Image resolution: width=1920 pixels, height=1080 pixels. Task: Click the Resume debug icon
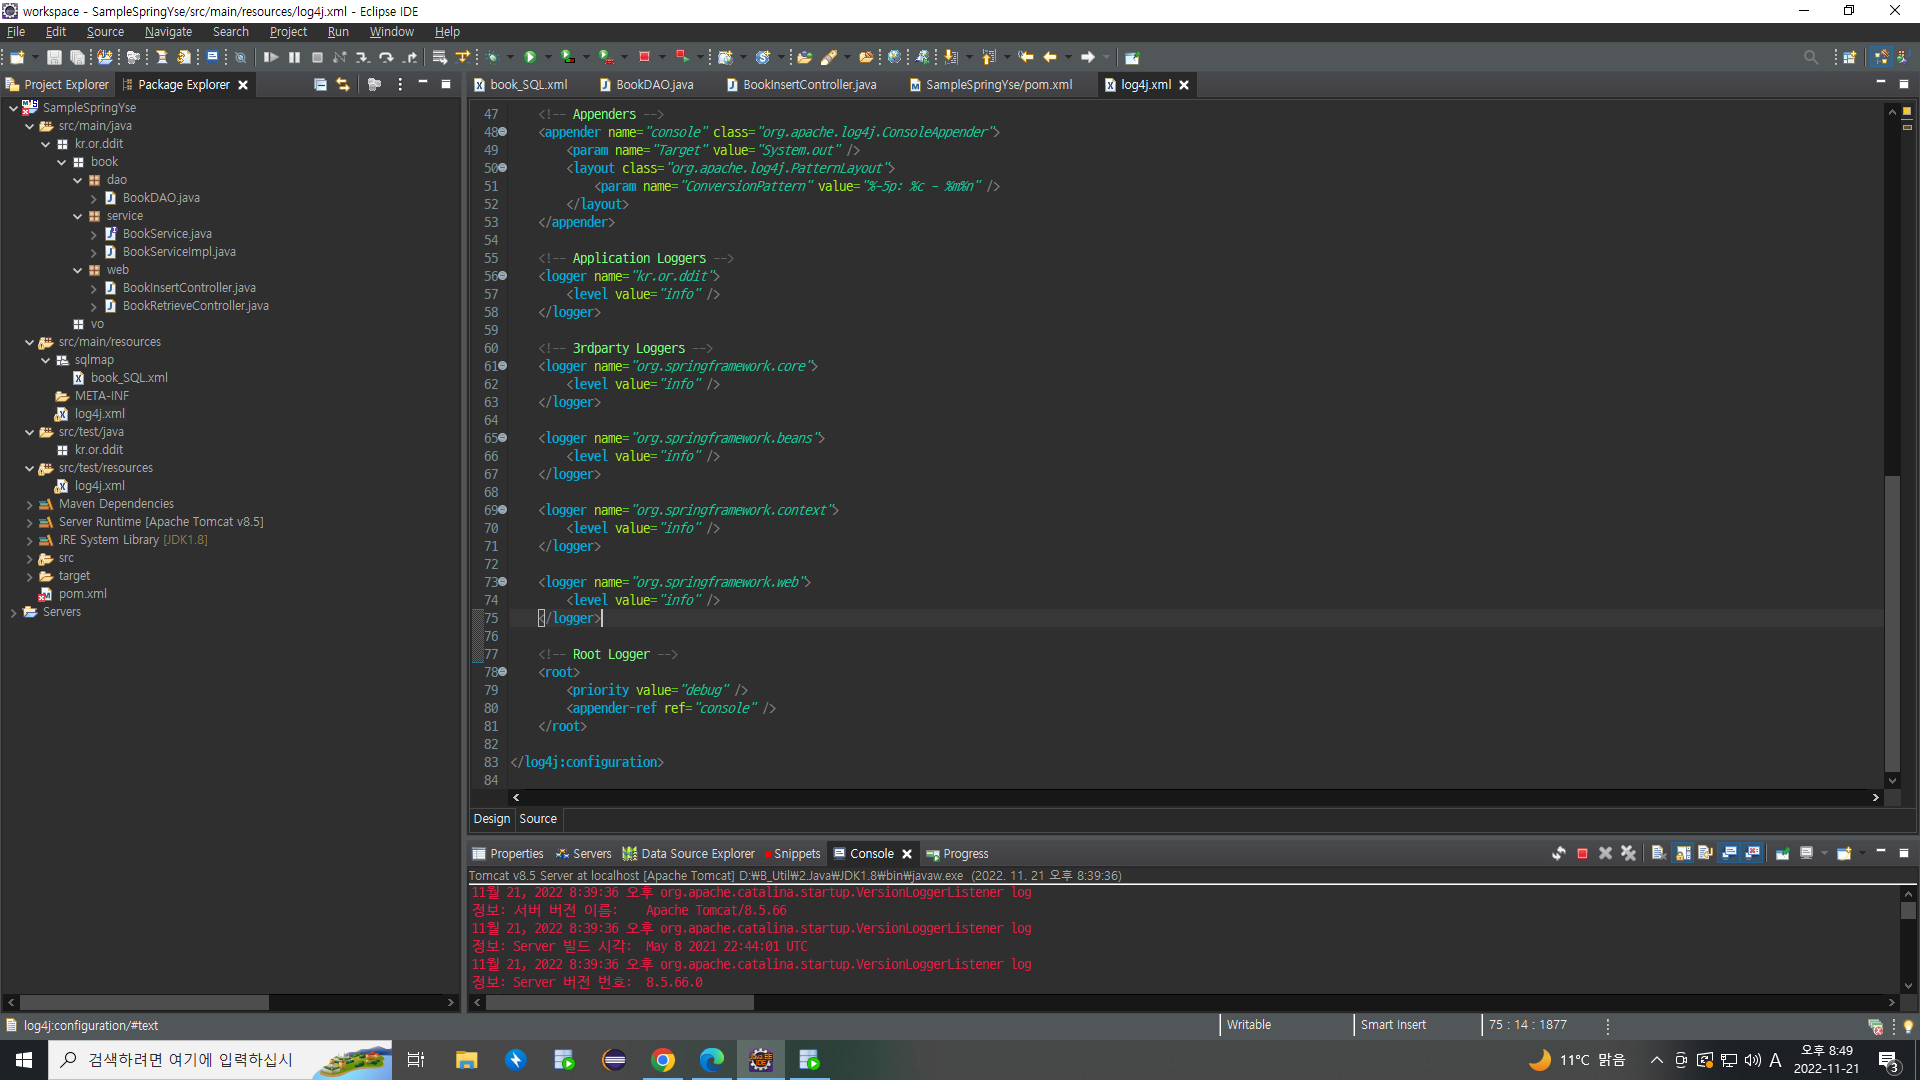click(x=271, y=57)
